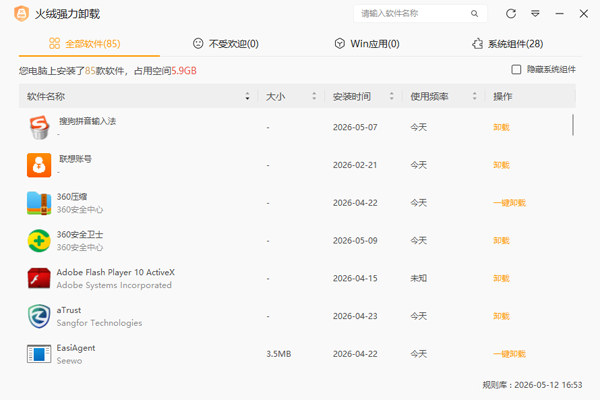Select the 360压缩 name text
Image resolution: width=600 pixels, height=400 pixels.
coord(72,197)
